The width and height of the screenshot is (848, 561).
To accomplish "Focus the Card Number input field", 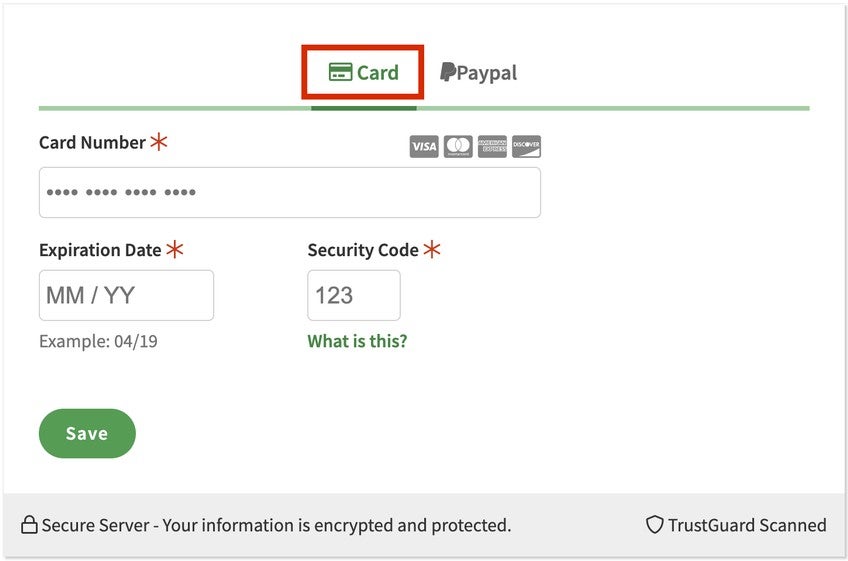I will [x=289, y=192].
